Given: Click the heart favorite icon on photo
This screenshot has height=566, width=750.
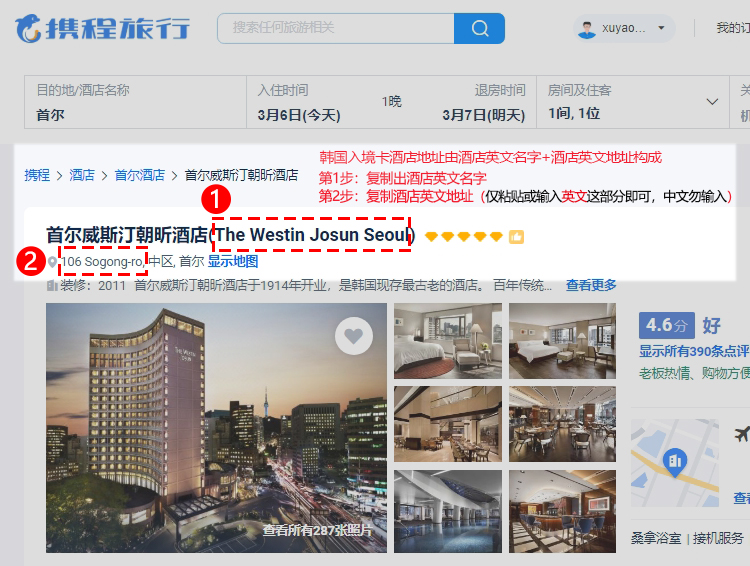Looking at the screenshot, I should coord(354,336).
